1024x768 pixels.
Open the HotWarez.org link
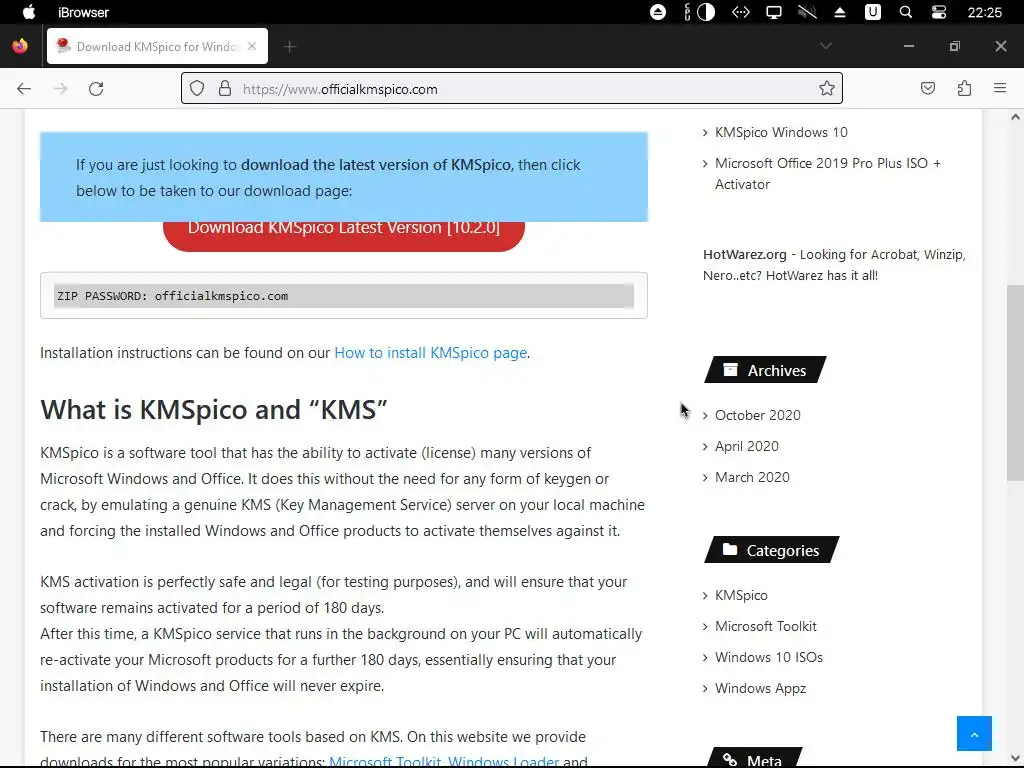coord(744,255)
